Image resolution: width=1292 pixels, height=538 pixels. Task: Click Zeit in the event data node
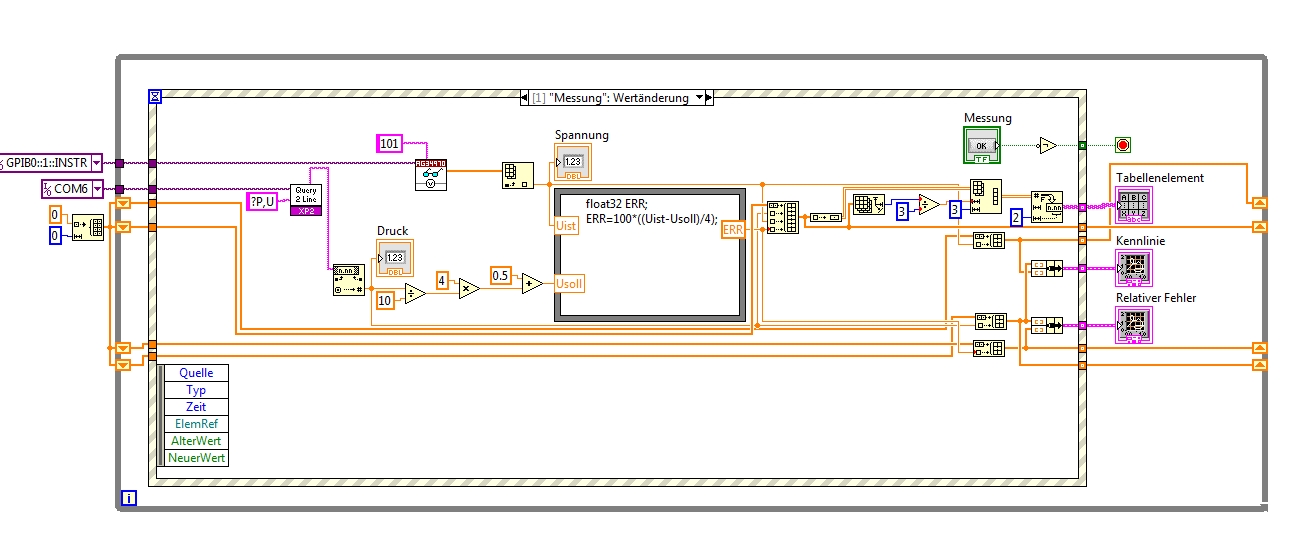tap(197, 407)
